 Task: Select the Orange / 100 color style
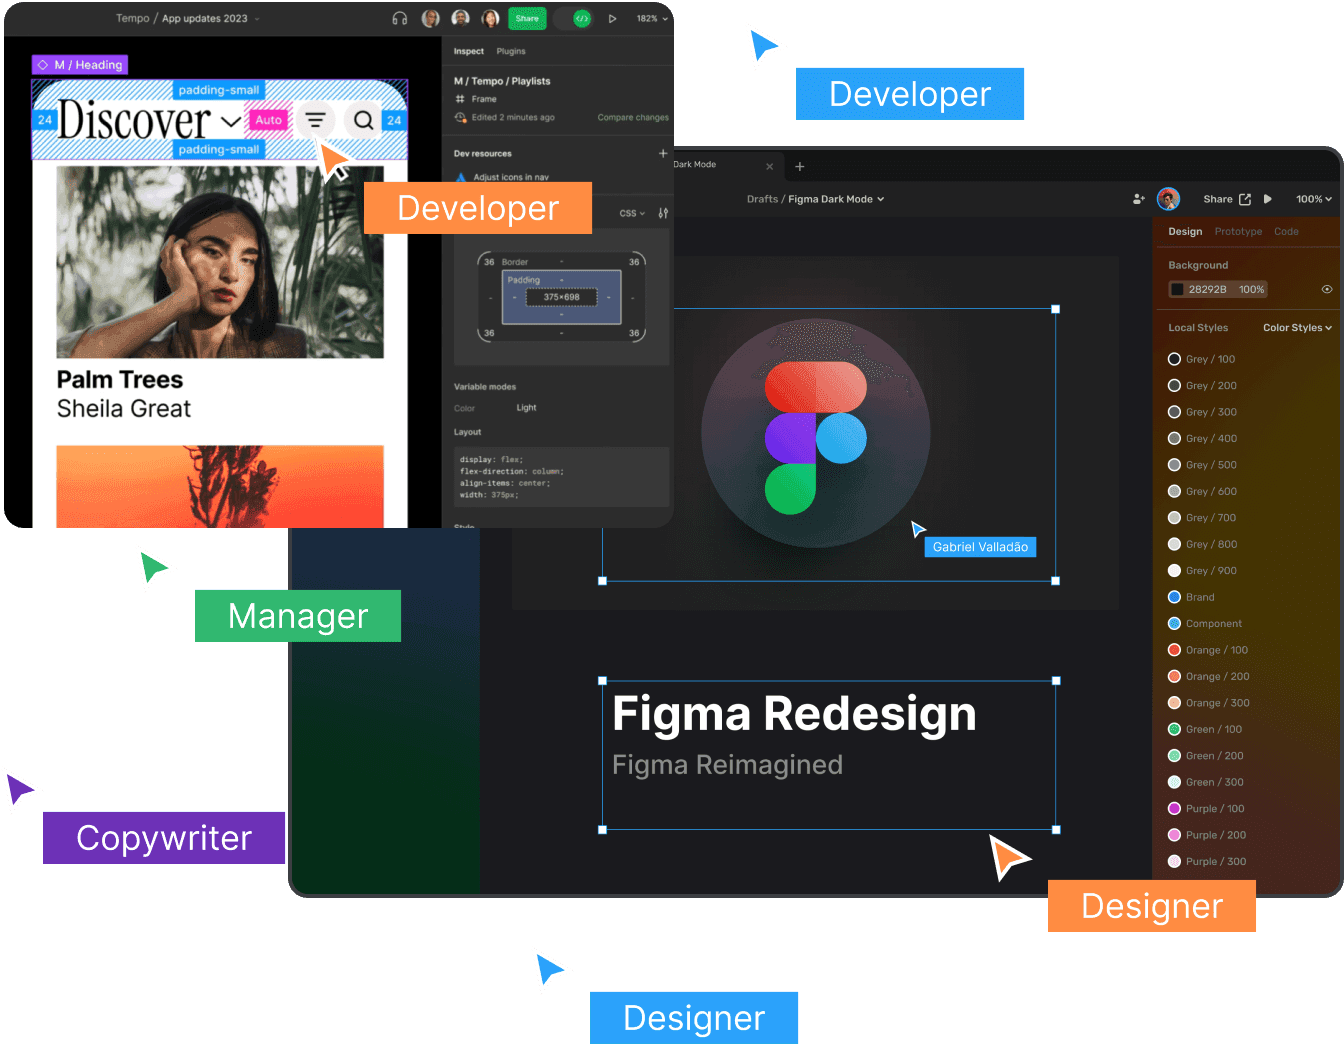(x=1208, y=650)
